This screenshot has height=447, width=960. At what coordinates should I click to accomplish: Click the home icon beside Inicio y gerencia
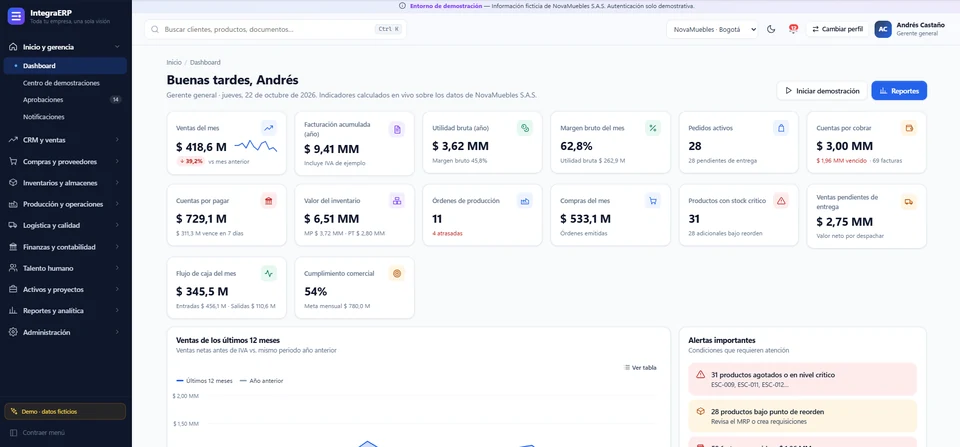(x=13, y=47)
